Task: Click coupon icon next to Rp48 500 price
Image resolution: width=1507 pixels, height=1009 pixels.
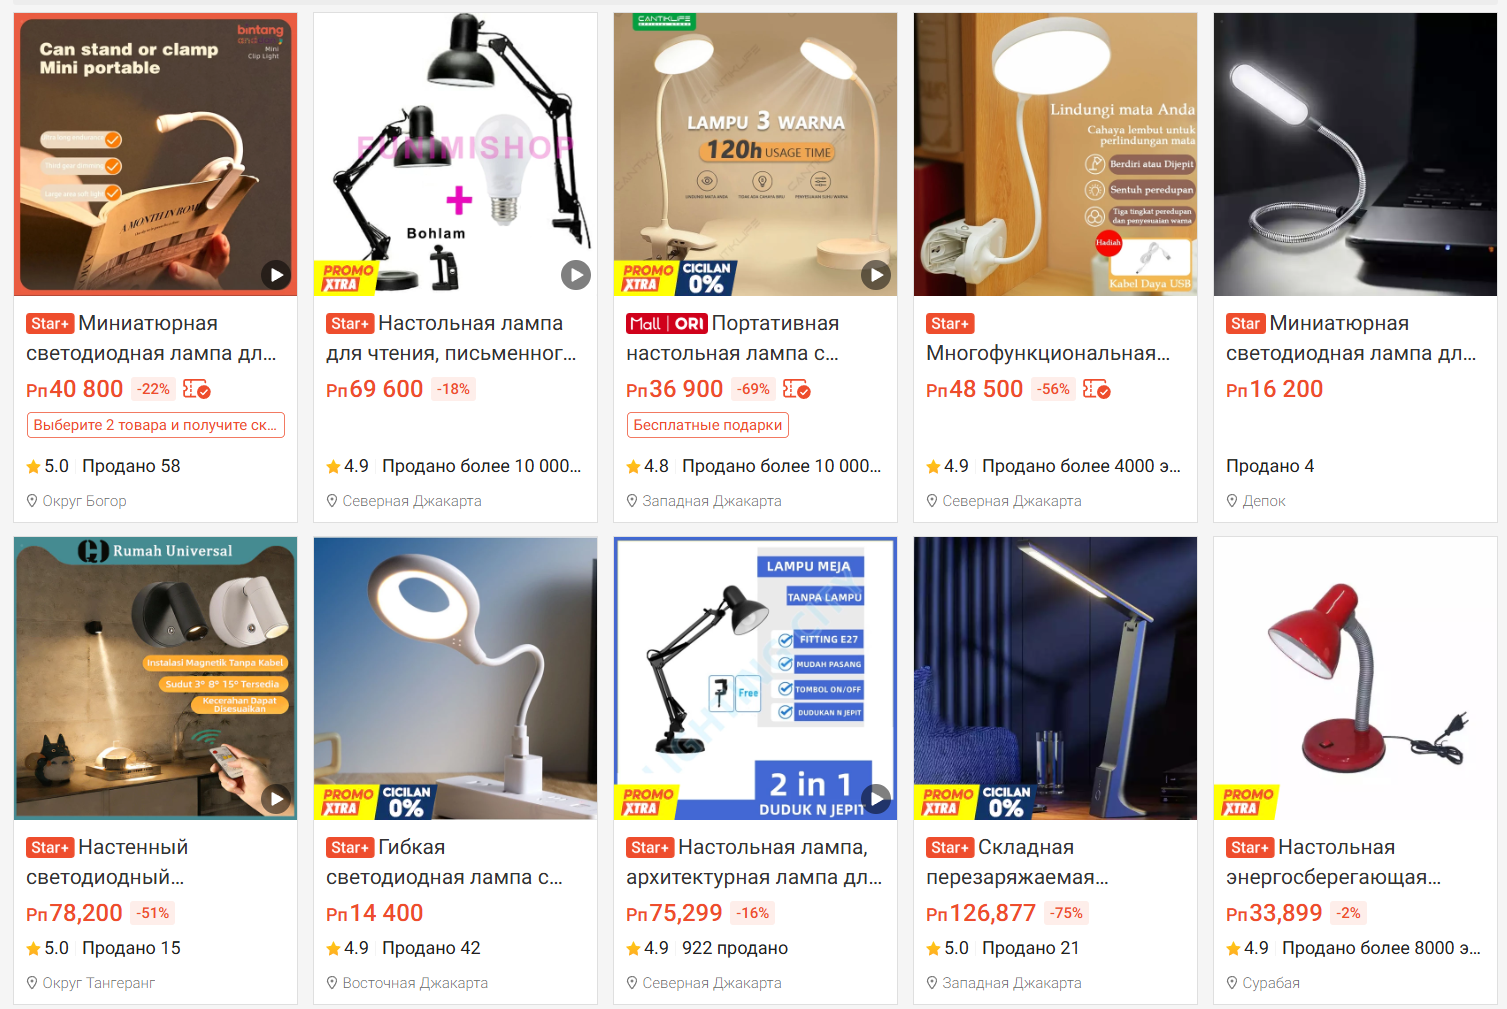Action: tap(1097, 389)
